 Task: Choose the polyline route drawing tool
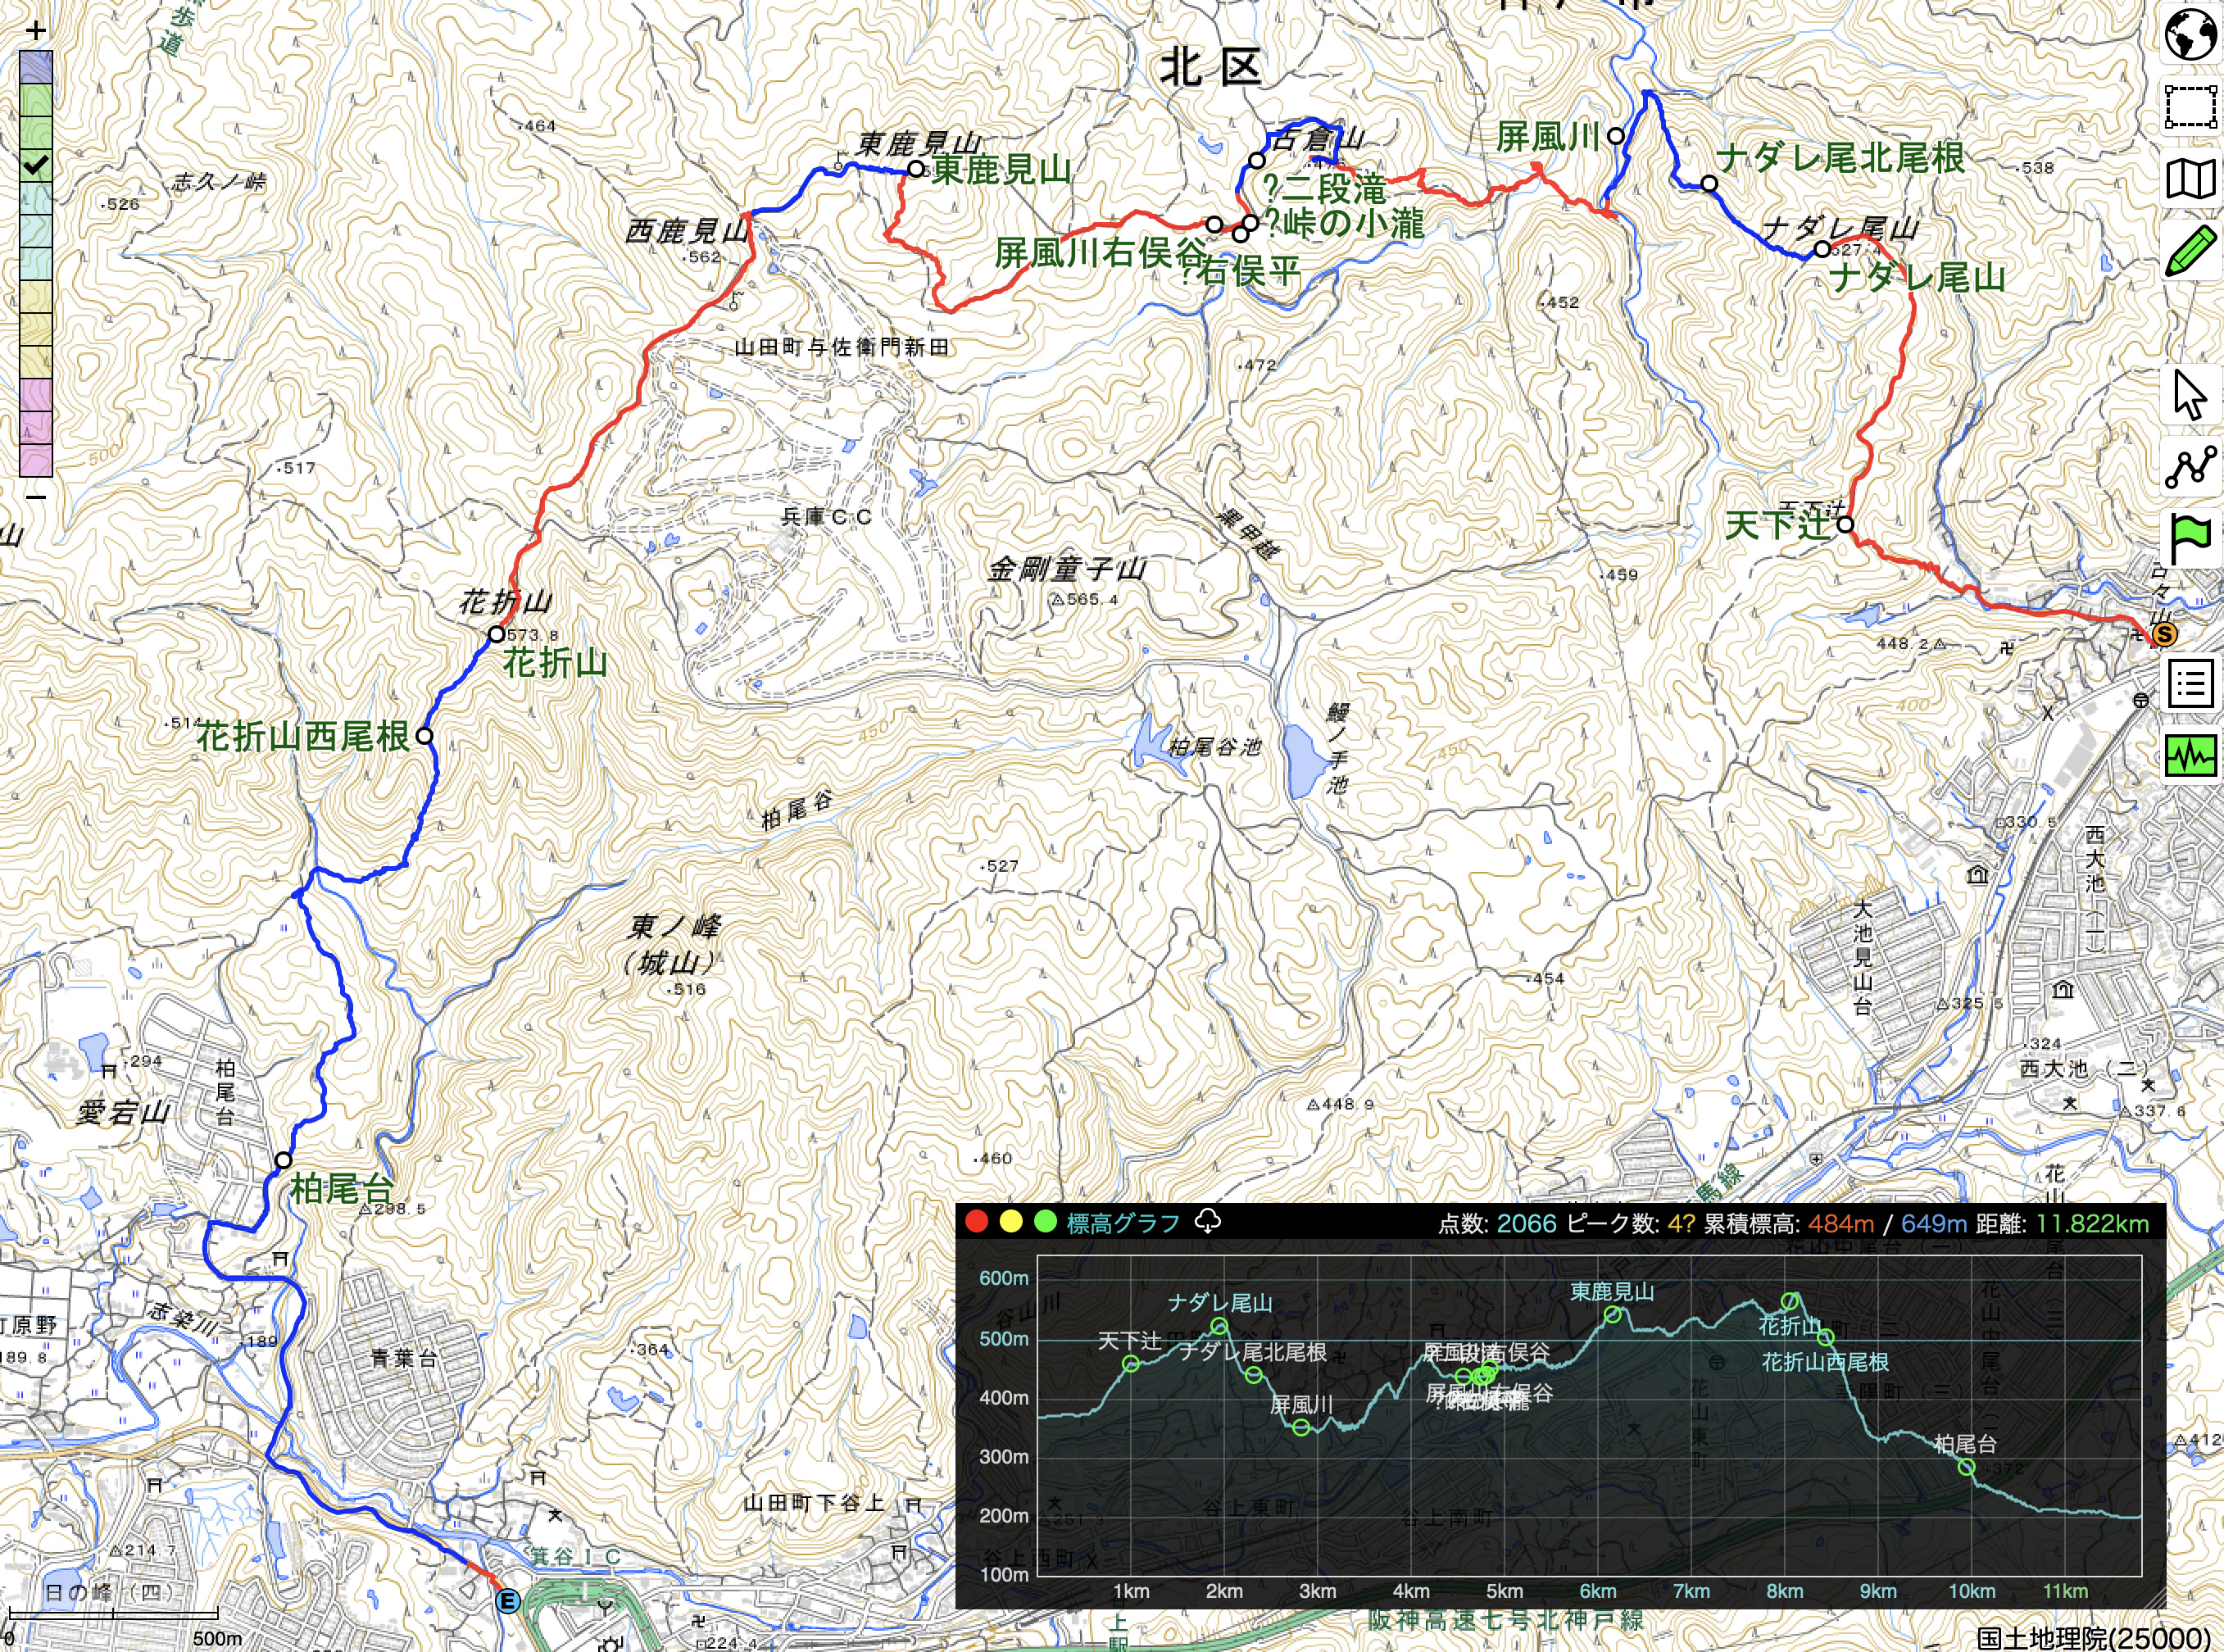[2190, 468]
